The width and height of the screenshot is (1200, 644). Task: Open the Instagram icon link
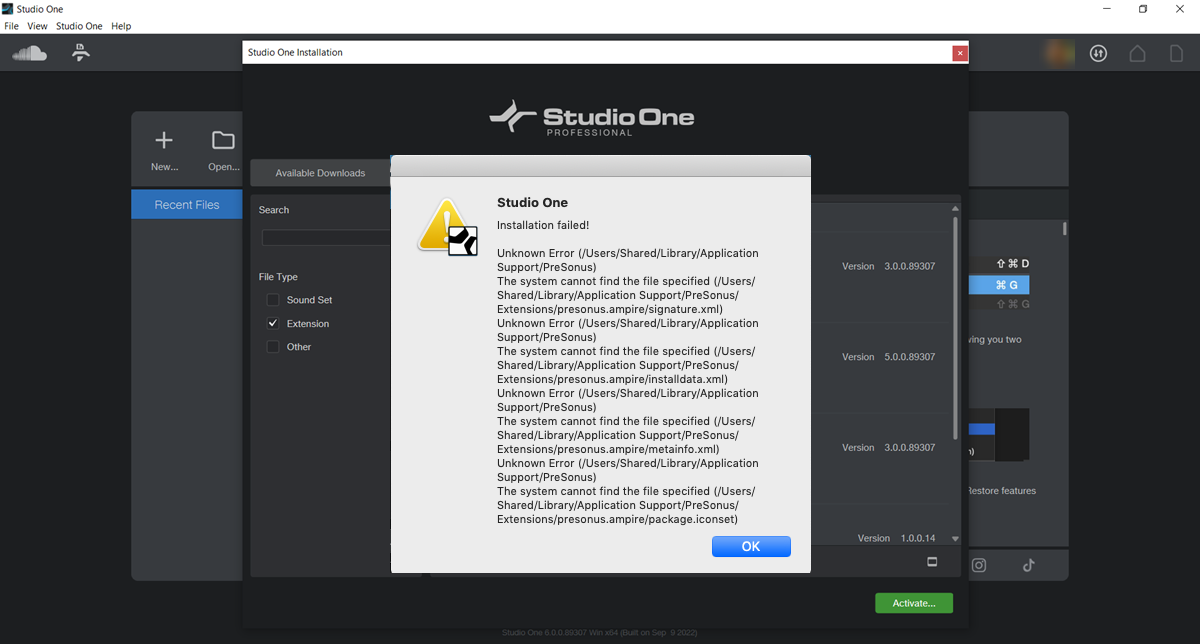coord(979,565)
